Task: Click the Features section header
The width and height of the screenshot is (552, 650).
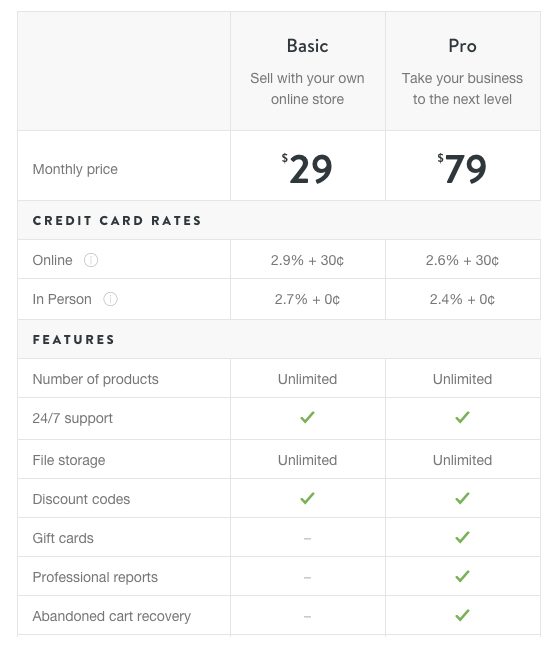Action: (x=74, y=340)
